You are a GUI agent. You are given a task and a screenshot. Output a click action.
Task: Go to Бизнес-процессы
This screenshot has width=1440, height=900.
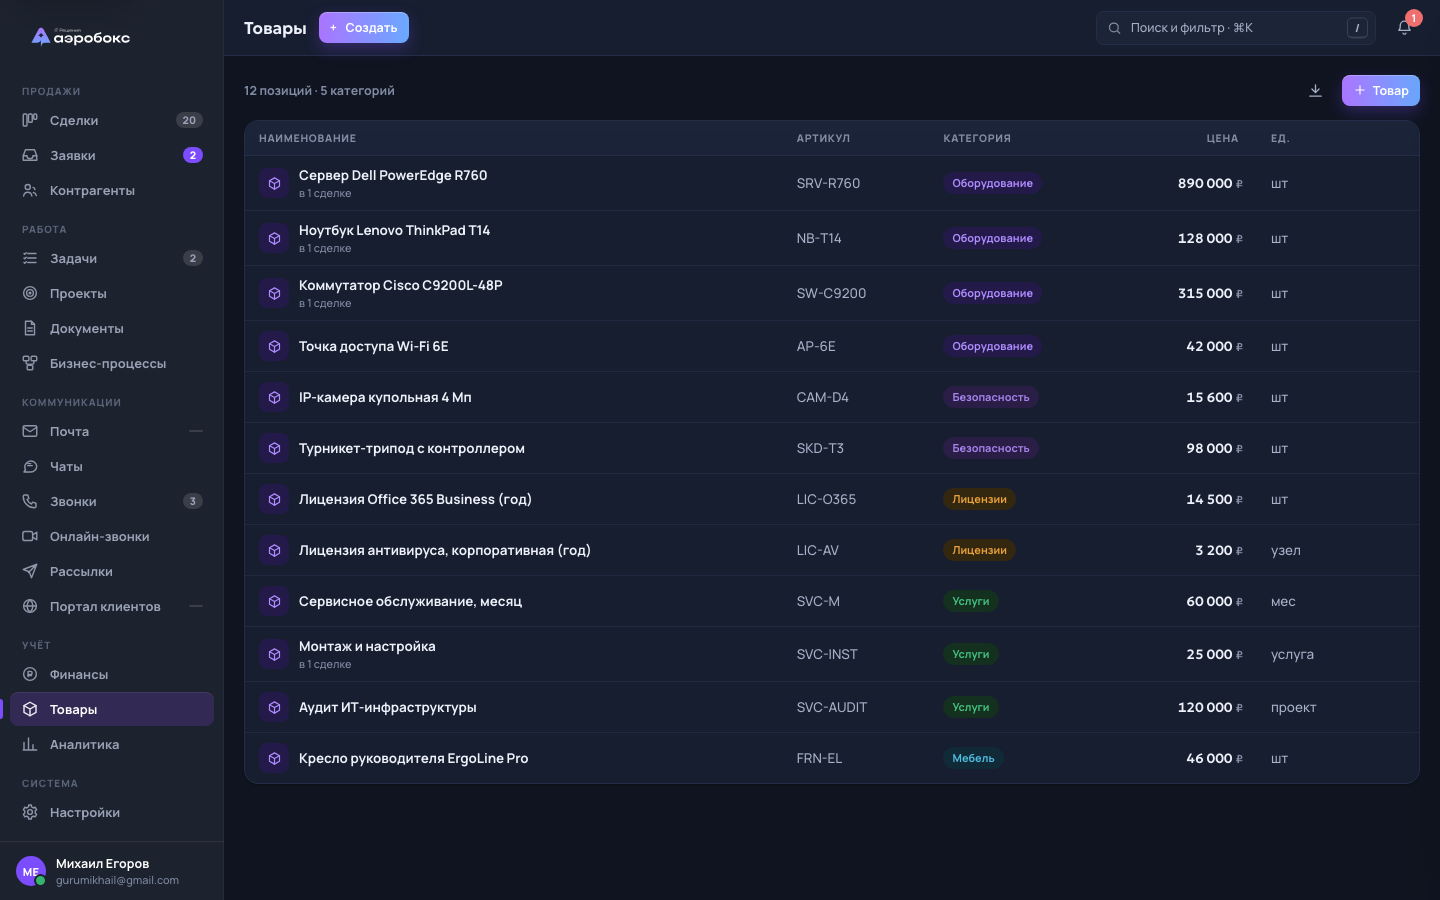tap(112, 363)
